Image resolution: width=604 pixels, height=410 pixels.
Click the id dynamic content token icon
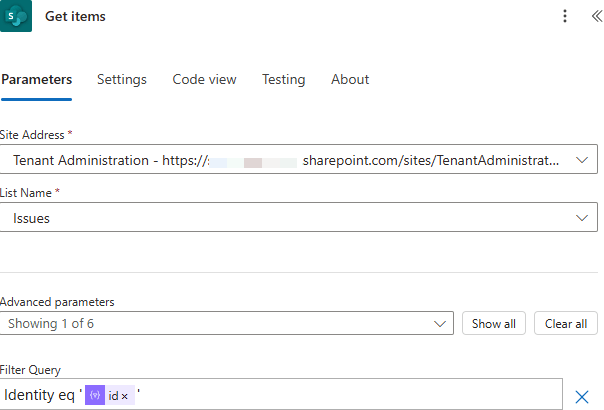(x=96, y=396)
